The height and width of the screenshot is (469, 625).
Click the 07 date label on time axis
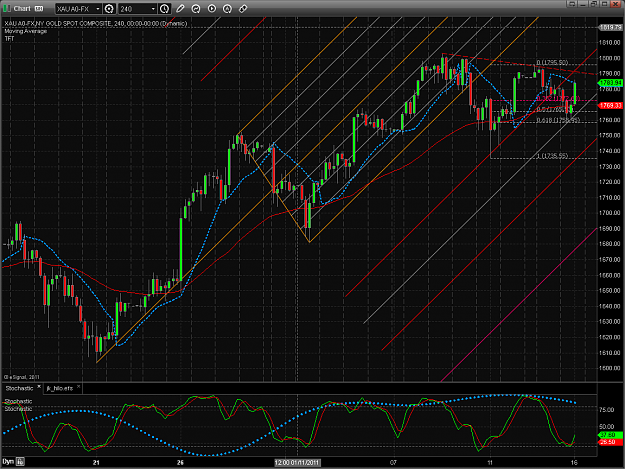coord(393,463)
